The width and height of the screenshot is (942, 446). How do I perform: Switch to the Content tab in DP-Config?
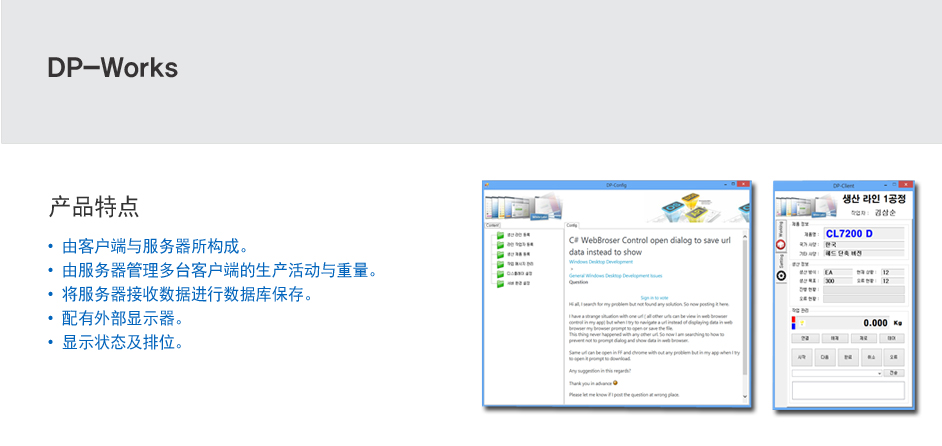[x=493, y=225]
